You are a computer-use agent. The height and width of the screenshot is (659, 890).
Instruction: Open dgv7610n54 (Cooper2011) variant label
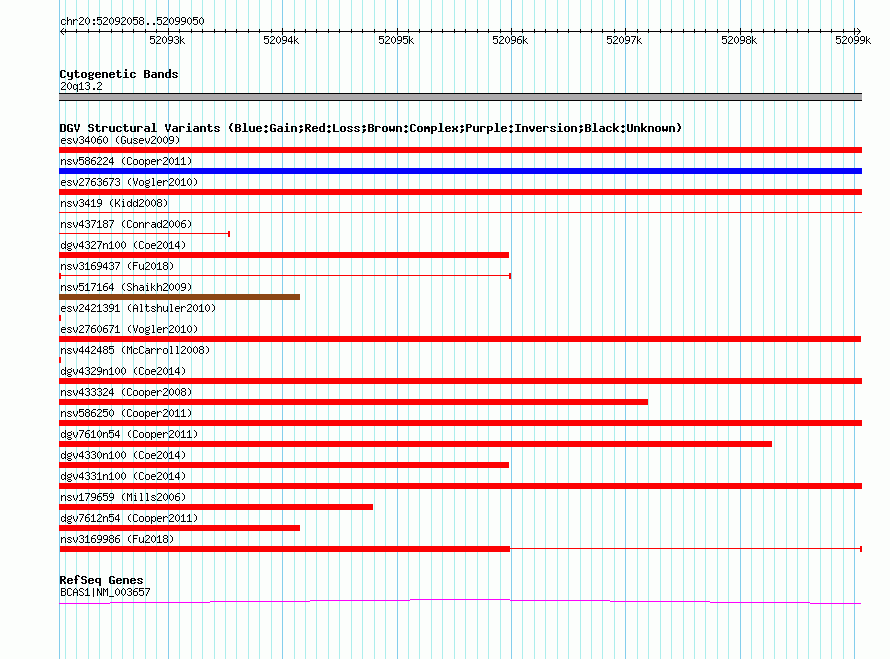129,434
